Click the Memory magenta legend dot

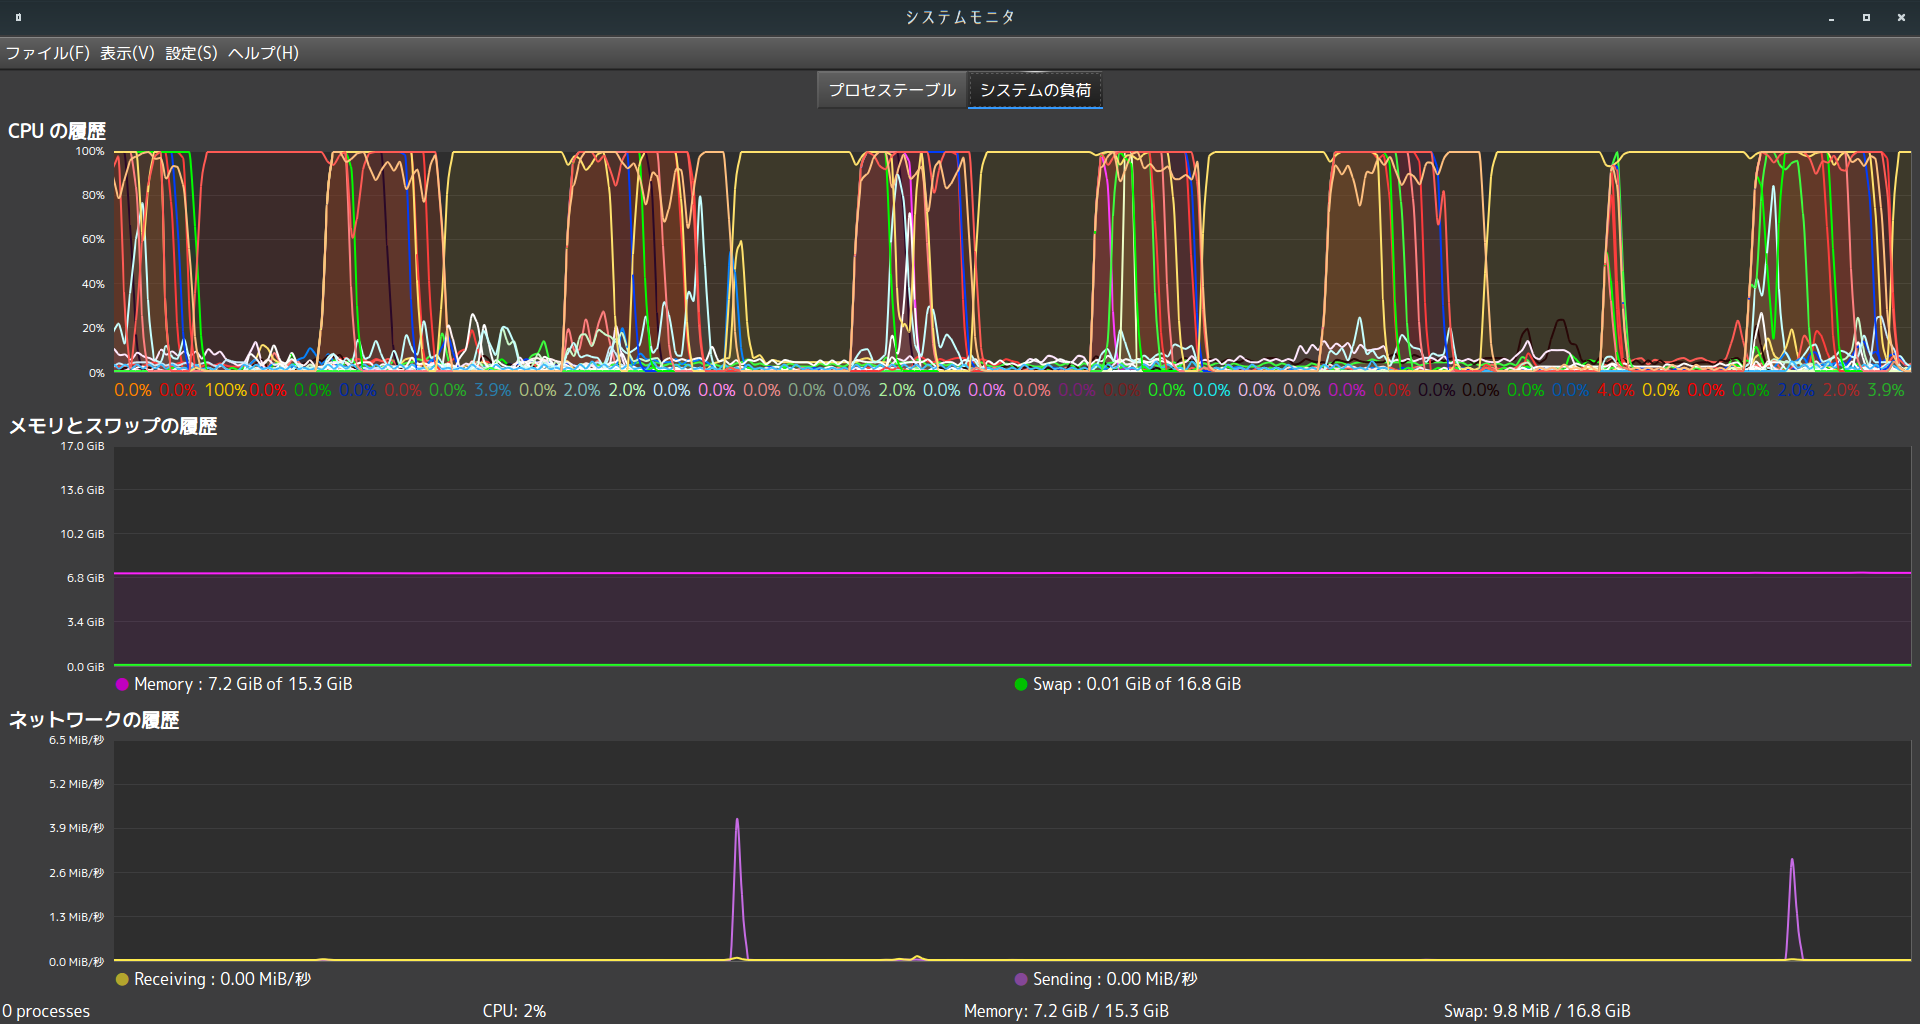pos(122,685)
